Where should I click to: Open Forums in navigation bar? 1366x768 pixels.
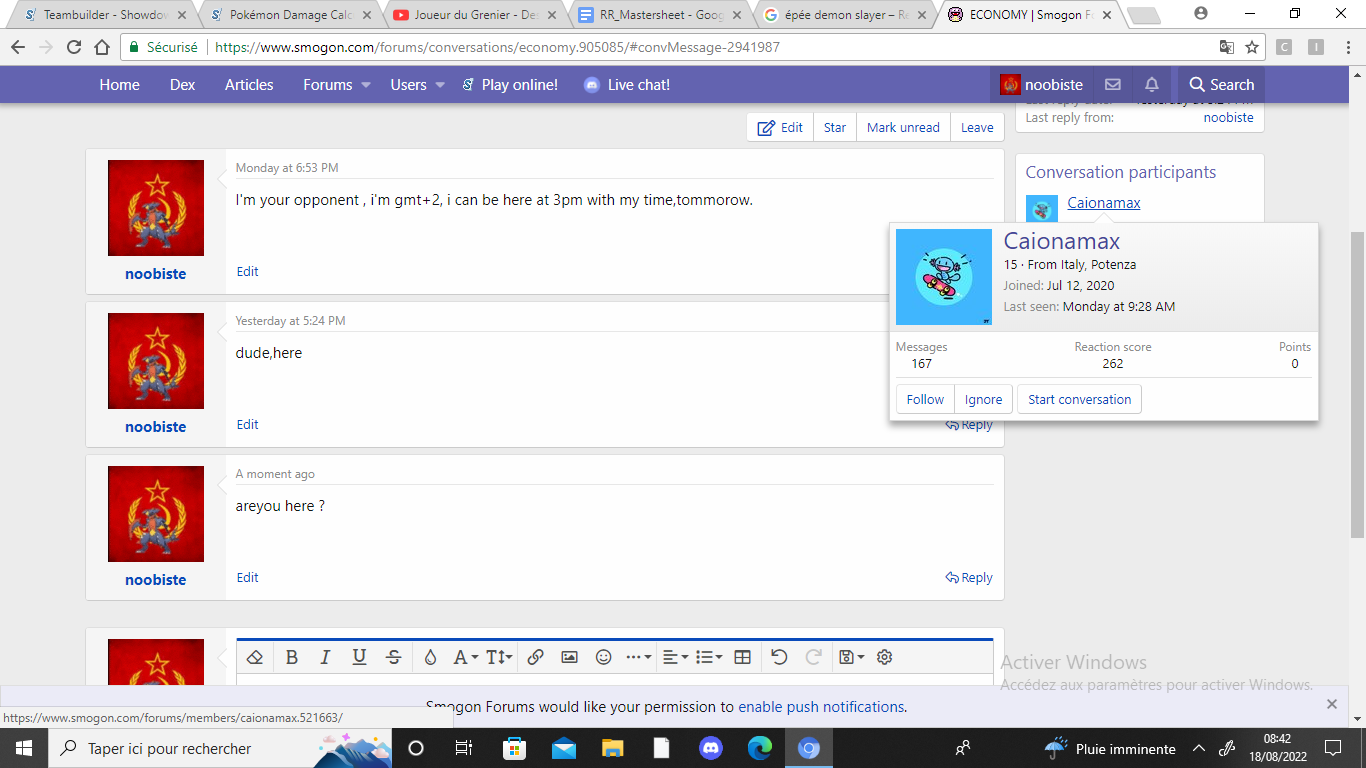tap(327, 85)
